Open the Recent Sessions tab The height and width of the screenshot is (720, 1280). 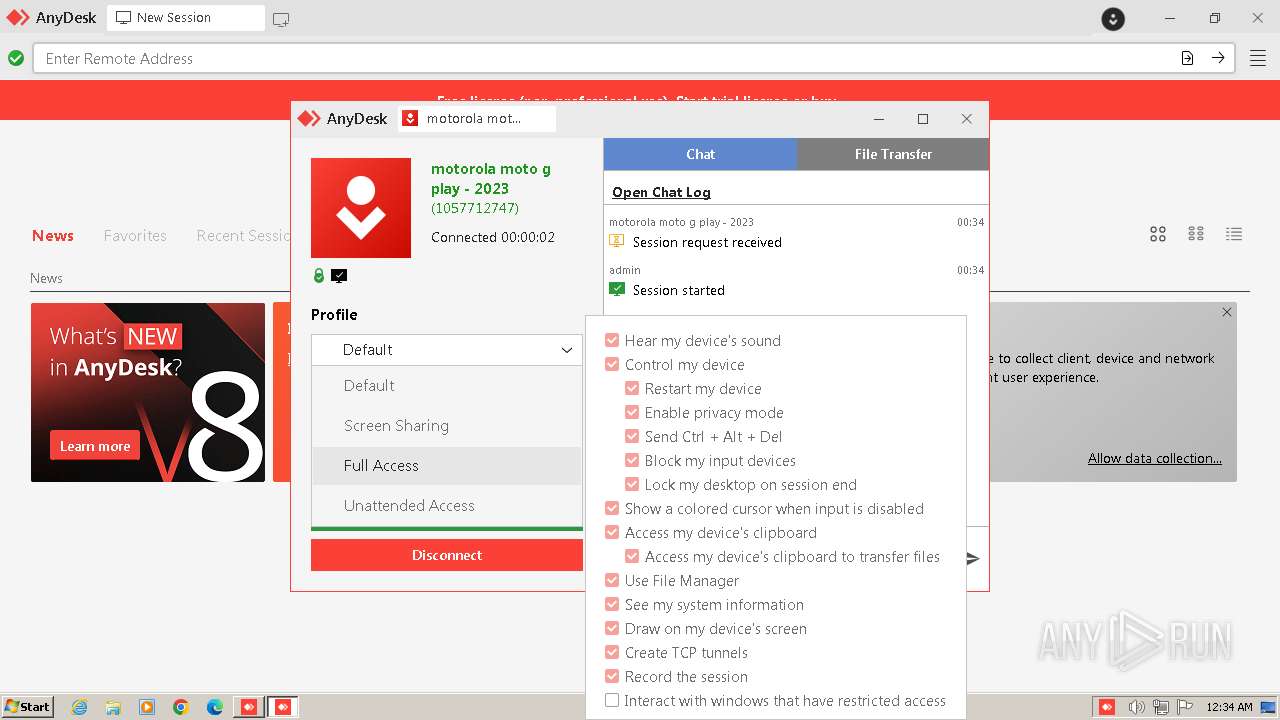coord(243,236)
